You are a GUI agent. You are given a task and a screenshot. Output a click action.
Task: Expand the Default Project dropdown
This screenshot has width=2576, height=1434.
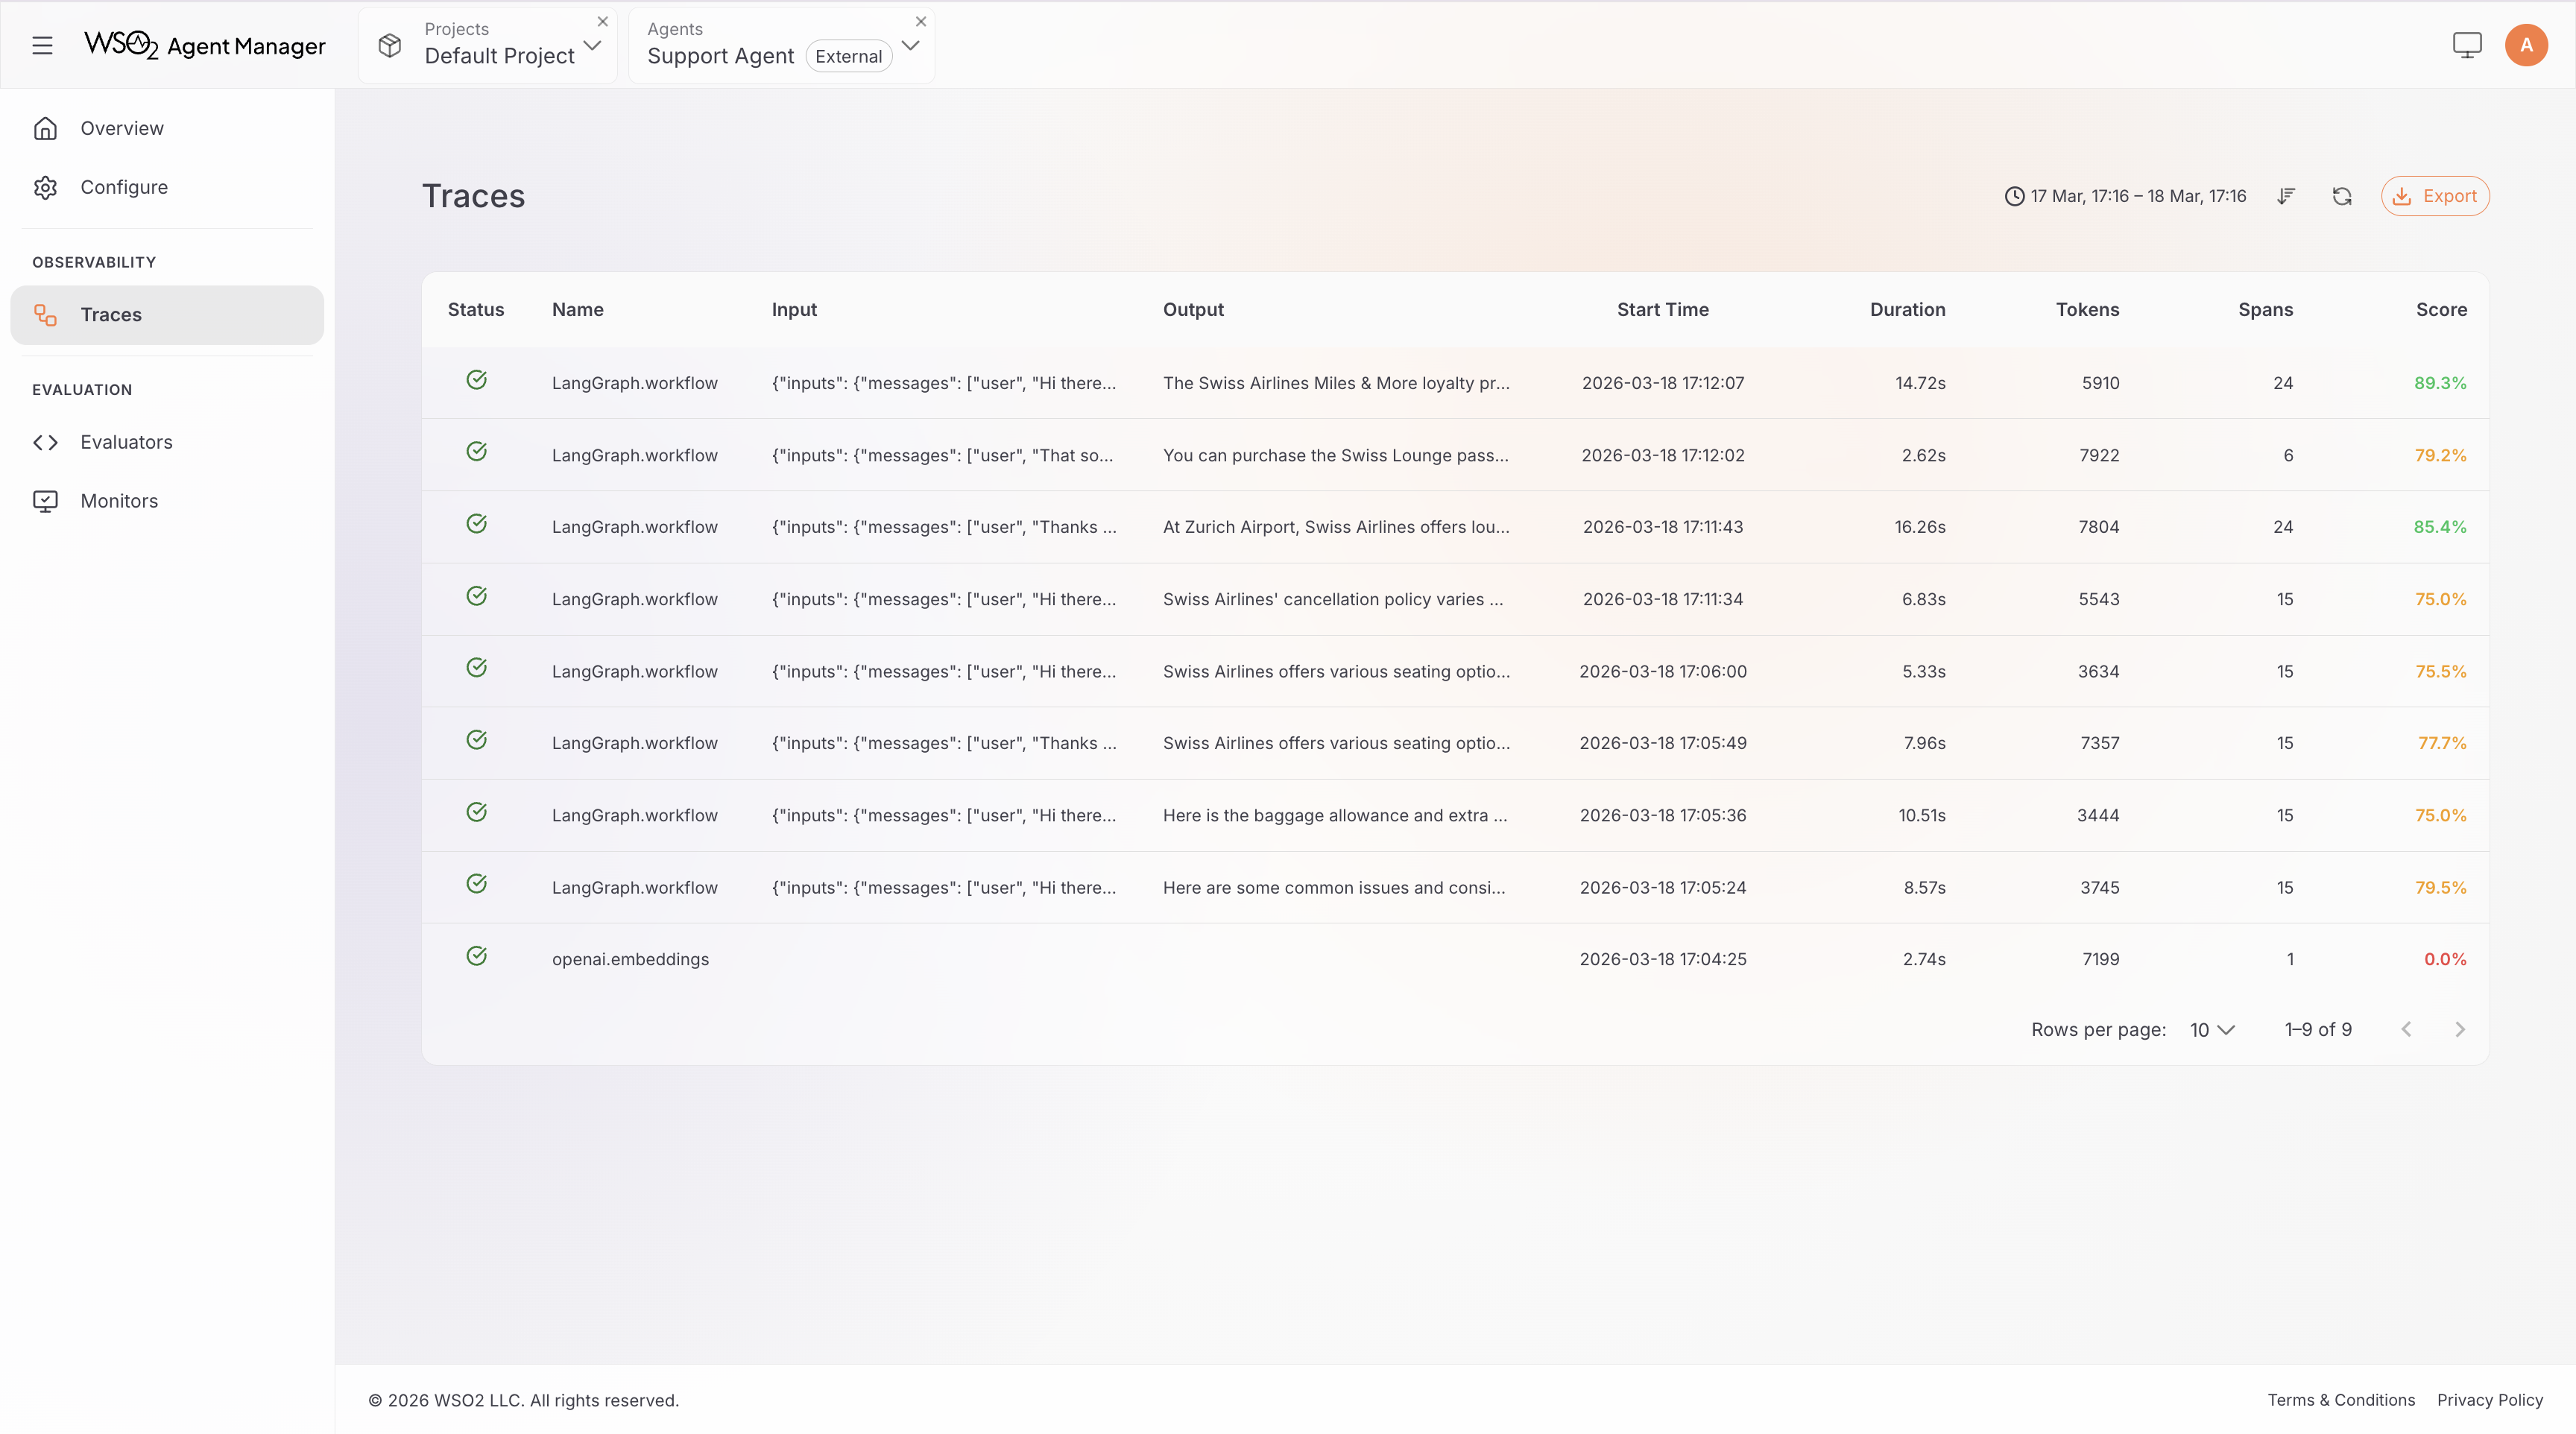click(592, 45)
